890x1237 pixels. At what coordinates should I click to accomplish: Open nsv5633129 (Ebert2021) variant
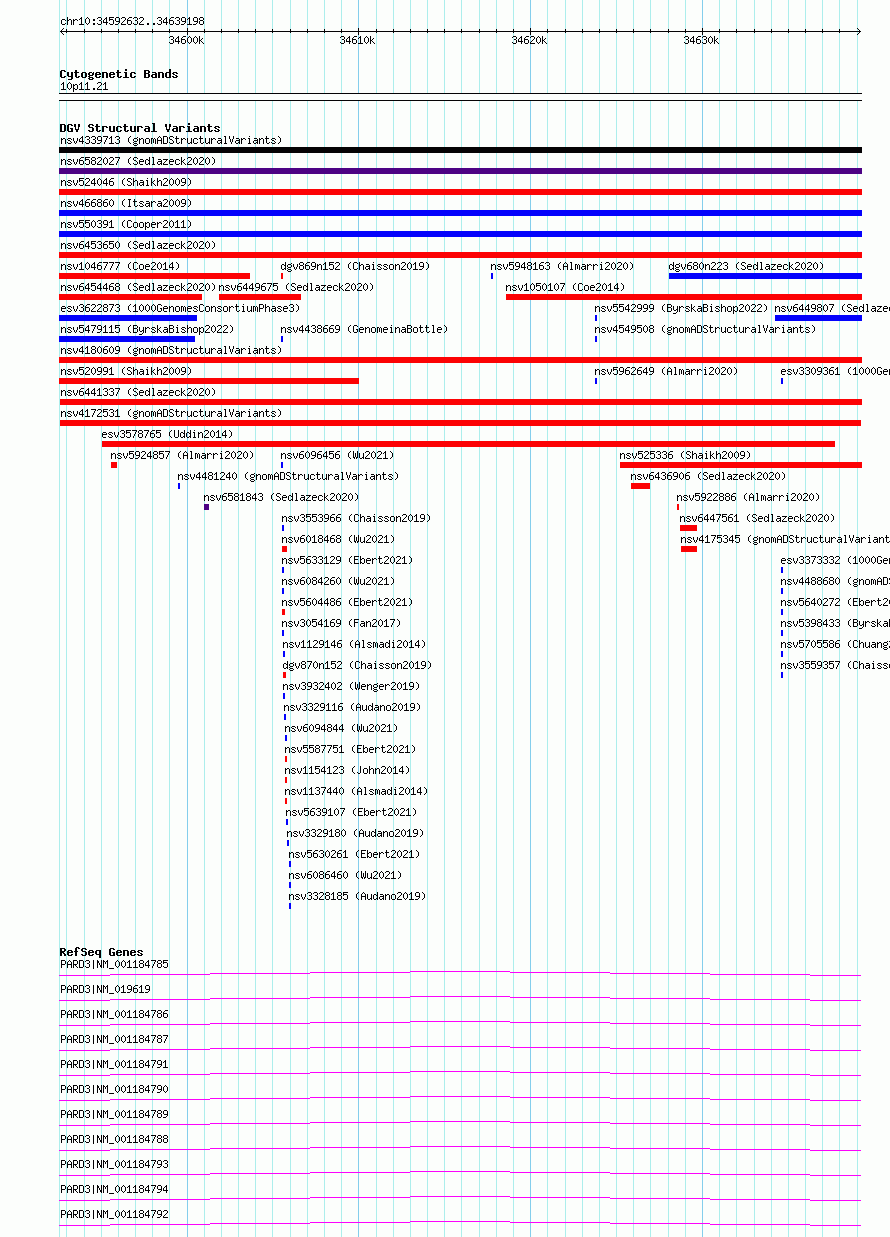(x=347, y=560)
